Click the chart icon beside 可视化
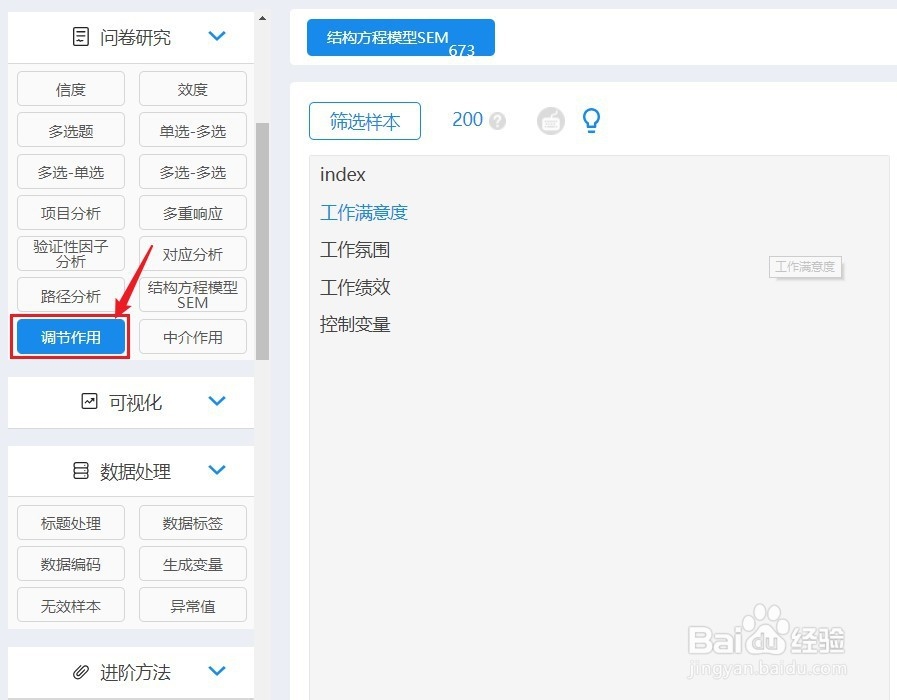 [89, 401]
